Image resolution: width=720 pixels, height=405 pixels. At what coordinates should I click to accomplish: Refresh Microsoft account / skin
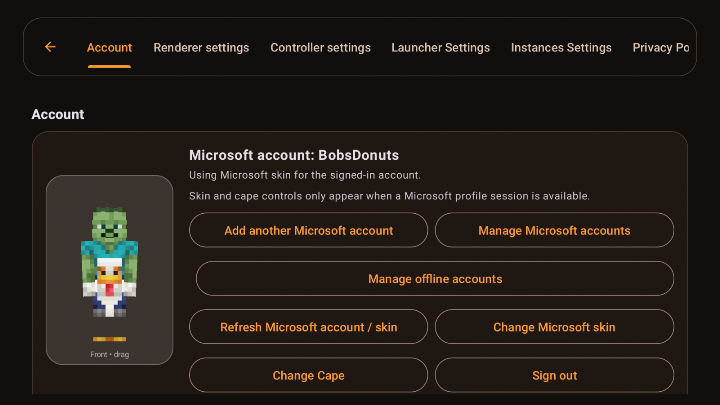click(309, 327)
